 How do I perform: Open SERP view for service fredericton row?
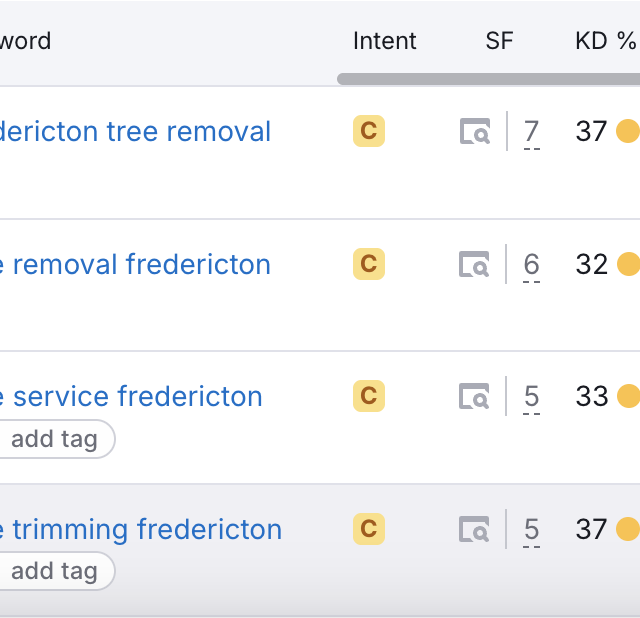point(475,397)
